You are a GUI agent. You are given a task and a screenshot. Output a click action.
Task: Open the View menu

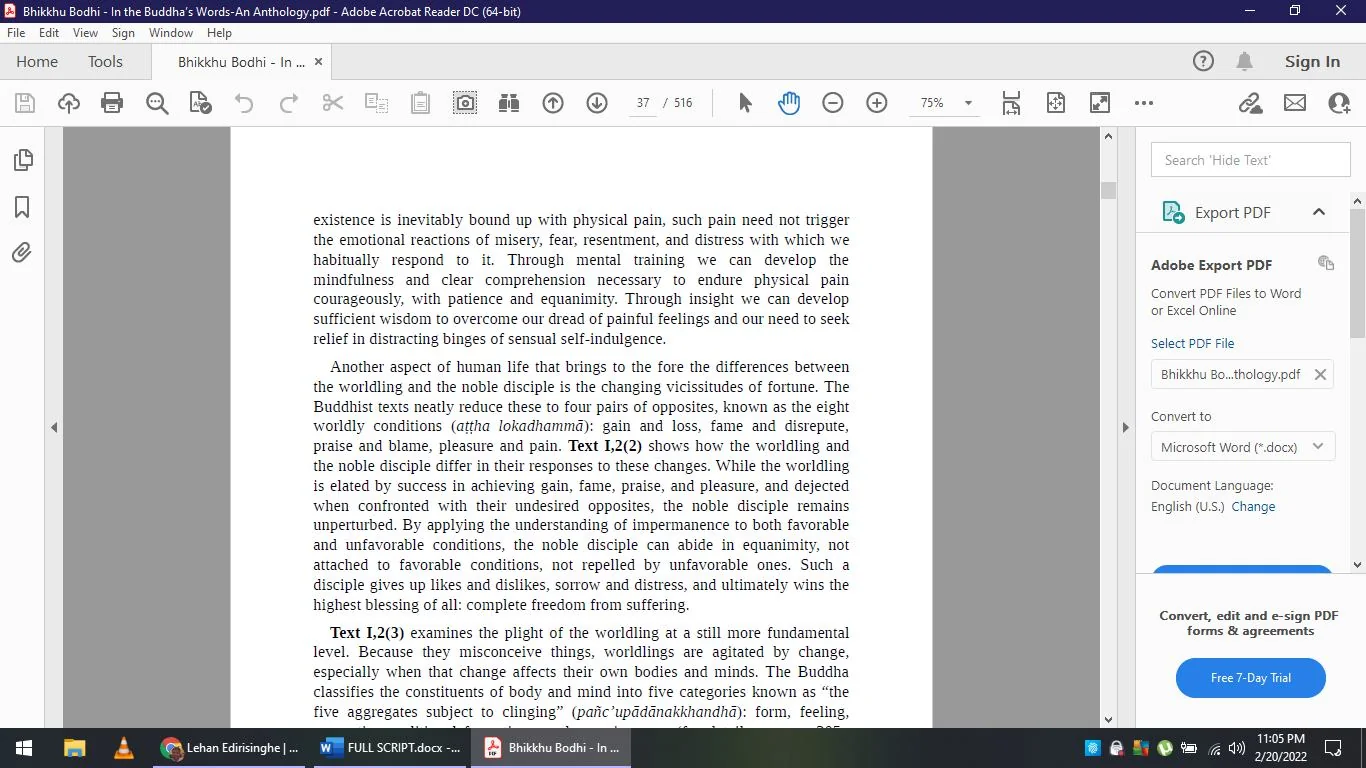[85, 33]
